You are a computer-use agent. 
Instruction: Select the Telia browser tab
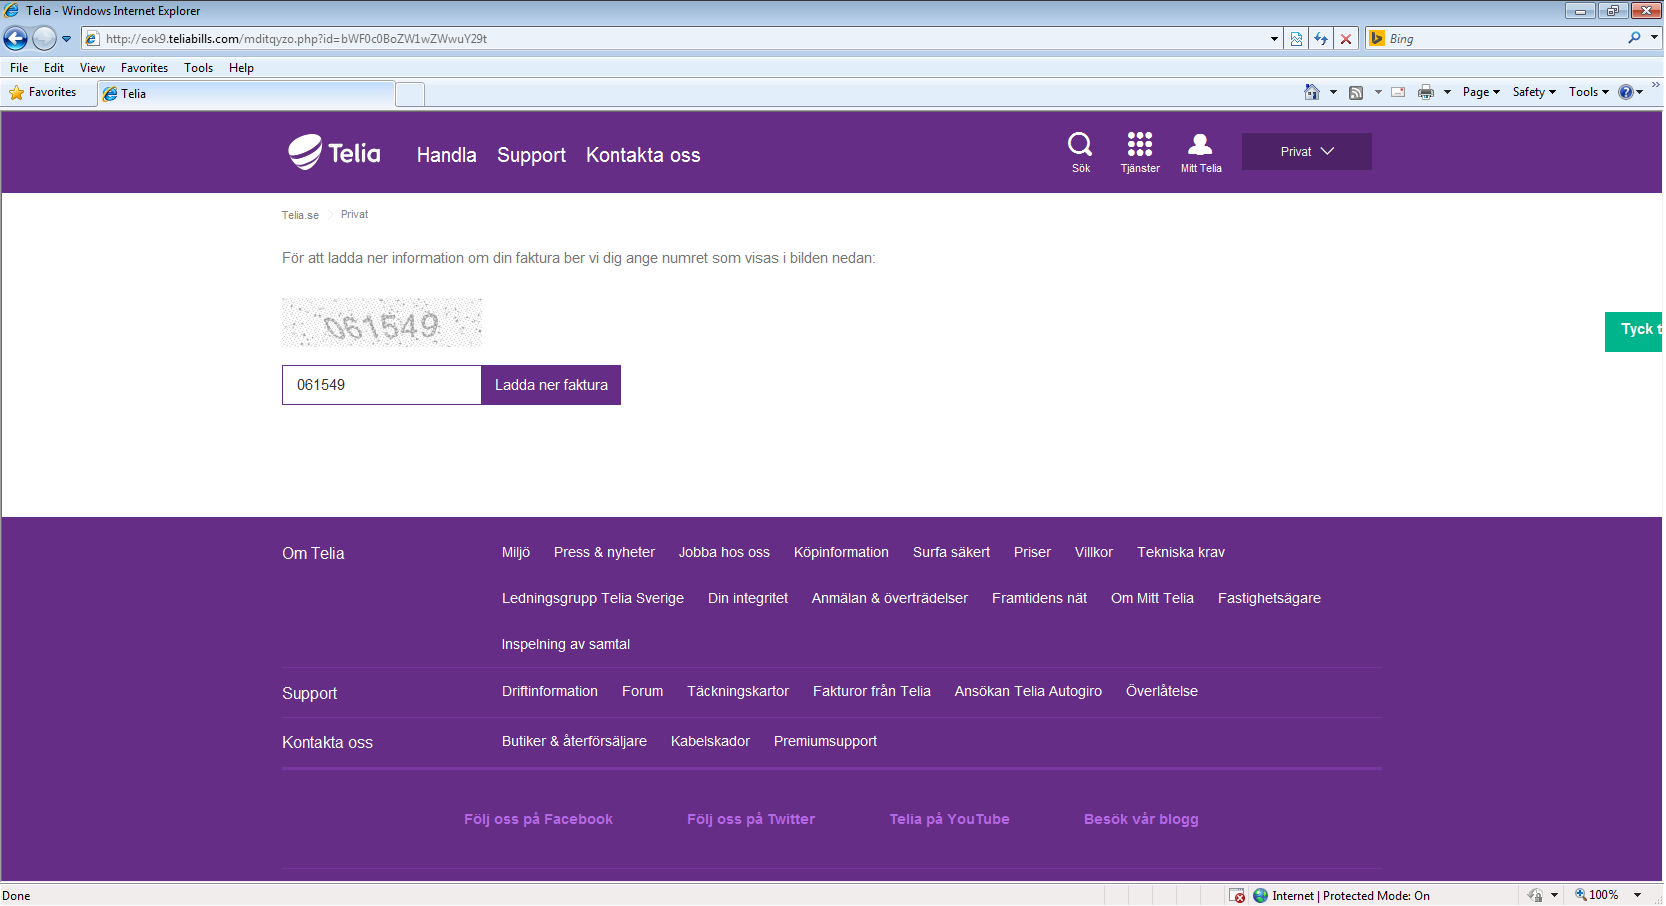click(x=246, y=94)
